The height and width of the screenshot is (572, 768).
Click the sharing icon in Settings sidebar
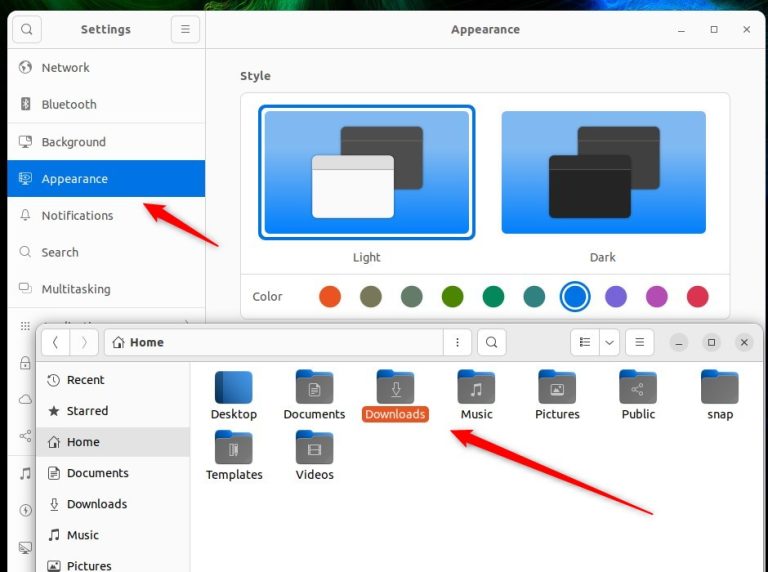tap(25, 436)
